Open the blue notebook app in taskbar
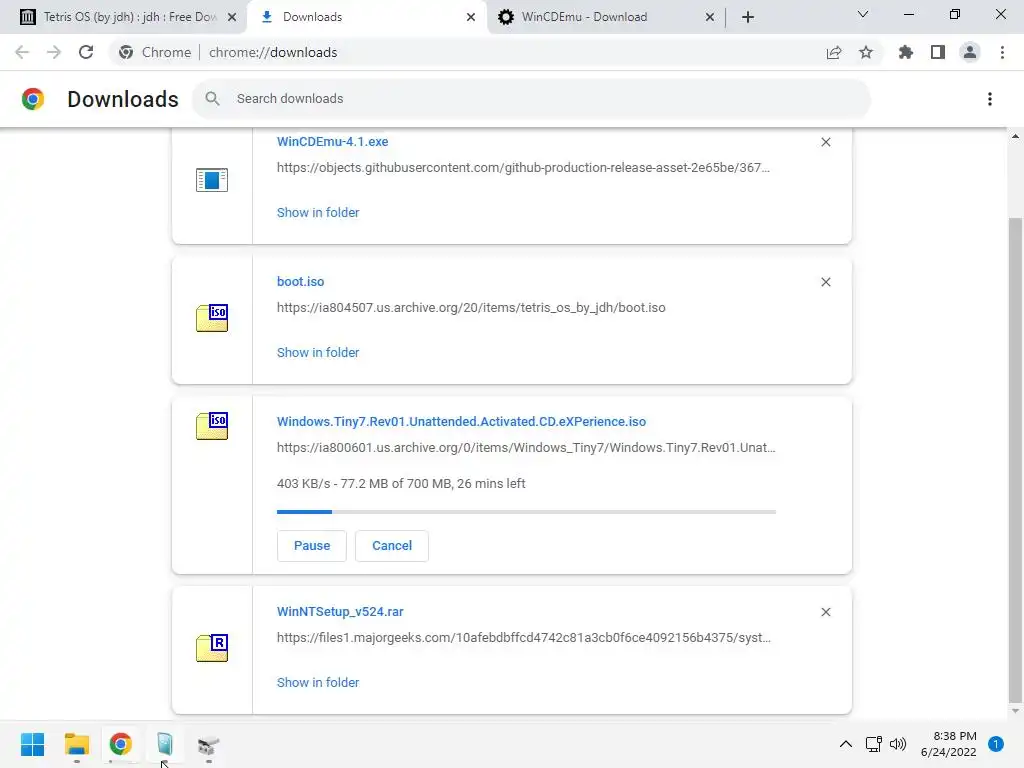This screenshot has height=768, width=1024. tap(165, 744)
